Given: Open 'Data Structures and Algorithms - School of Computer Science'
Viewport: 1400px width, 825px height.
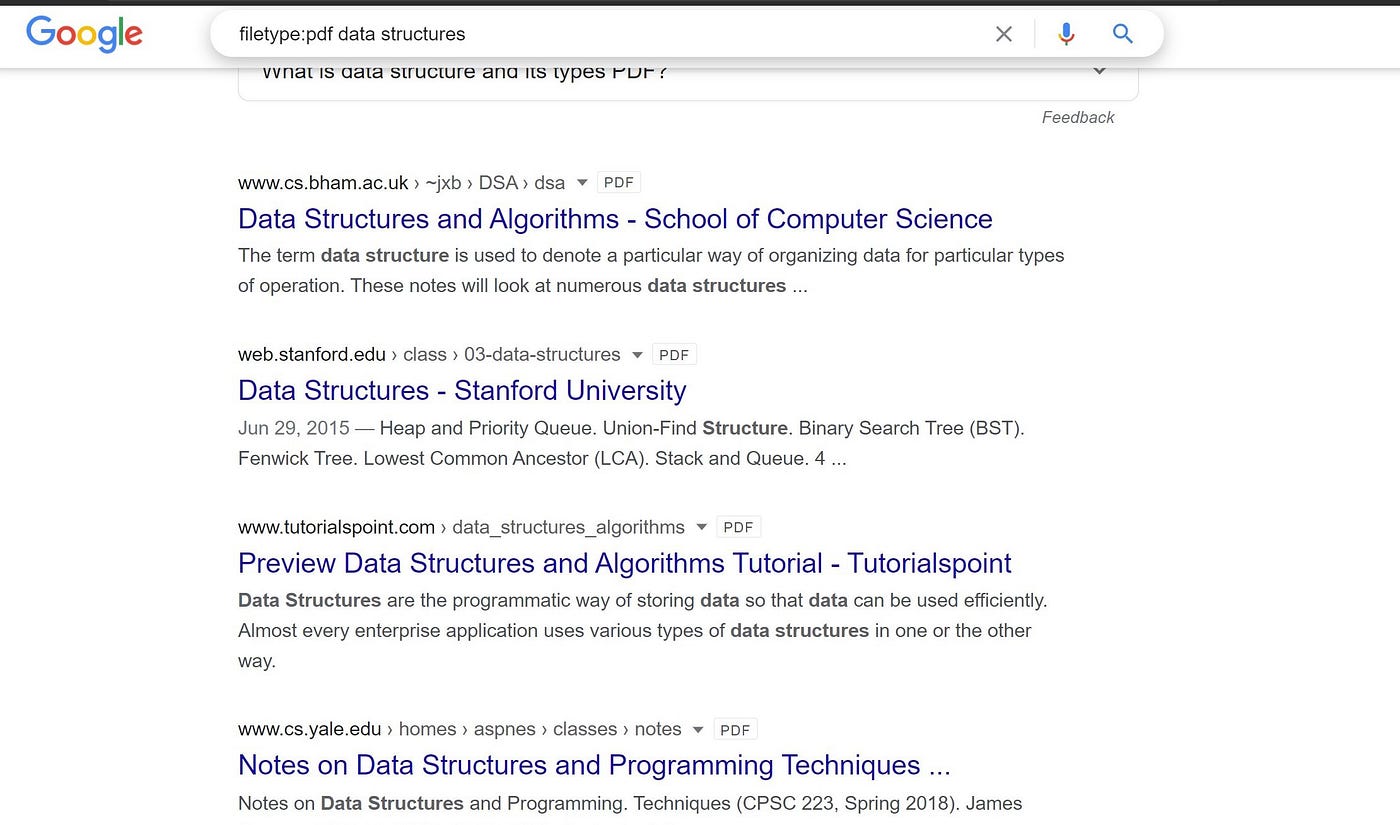Looking at the screenshot, I should click(x=615, y=219).
